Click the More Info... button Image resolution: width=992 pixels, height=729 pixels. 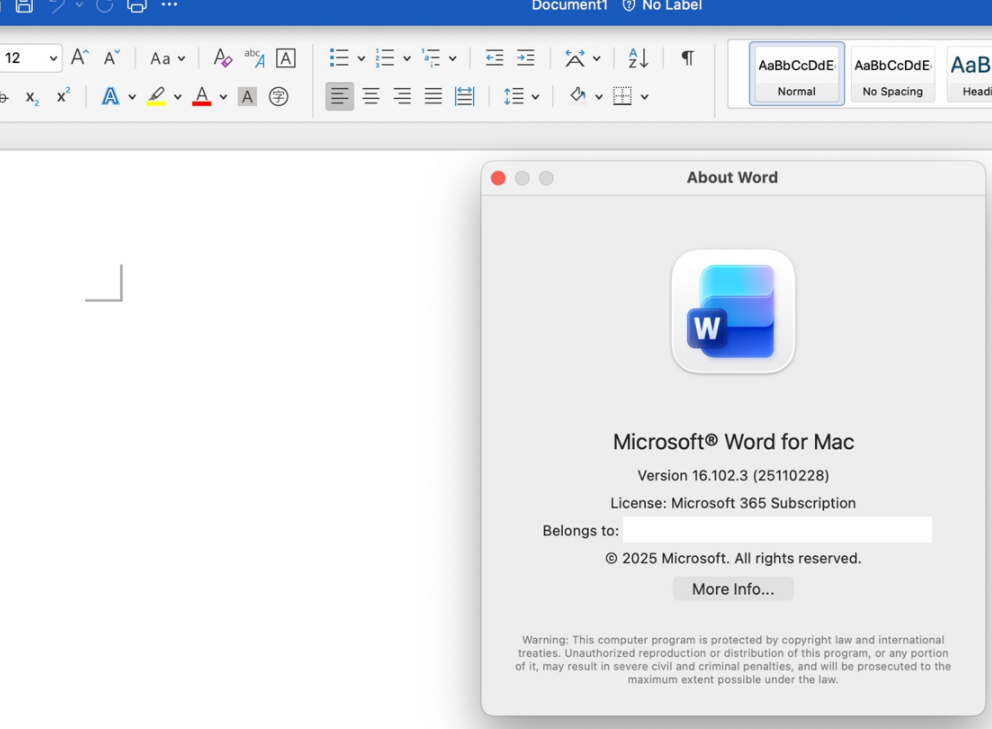point(733,589)
